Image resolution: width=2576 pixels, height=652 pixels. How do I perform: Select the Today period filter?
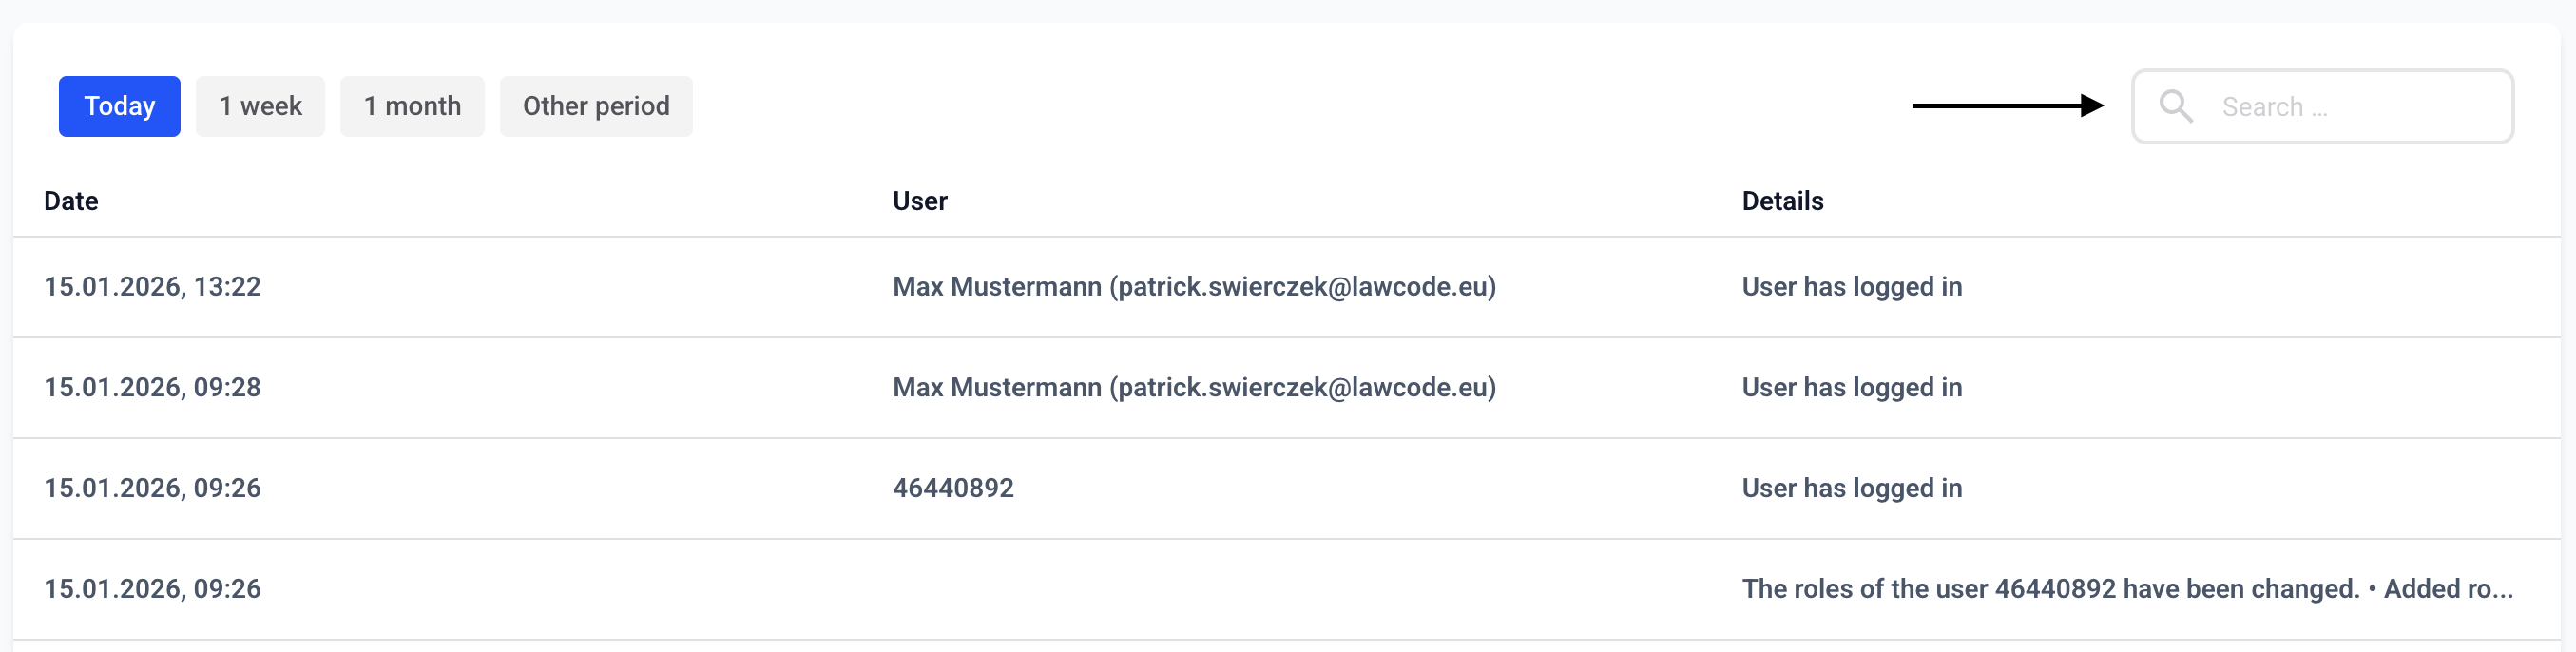point(119,106)
